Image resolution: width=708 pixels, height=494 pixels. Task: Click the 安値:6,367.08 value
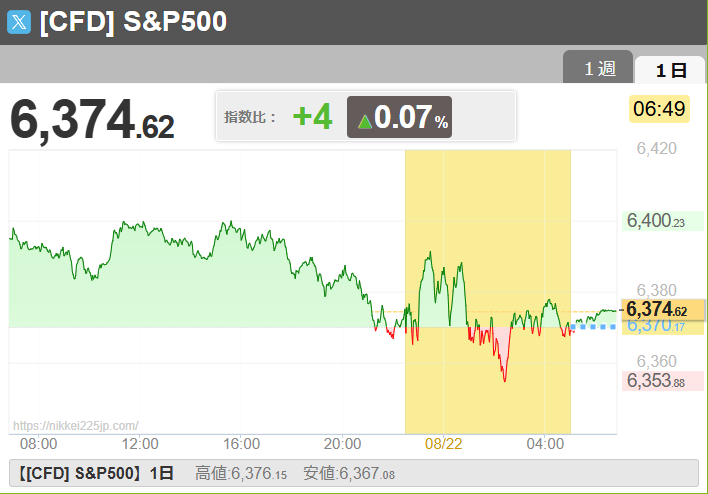349,473
